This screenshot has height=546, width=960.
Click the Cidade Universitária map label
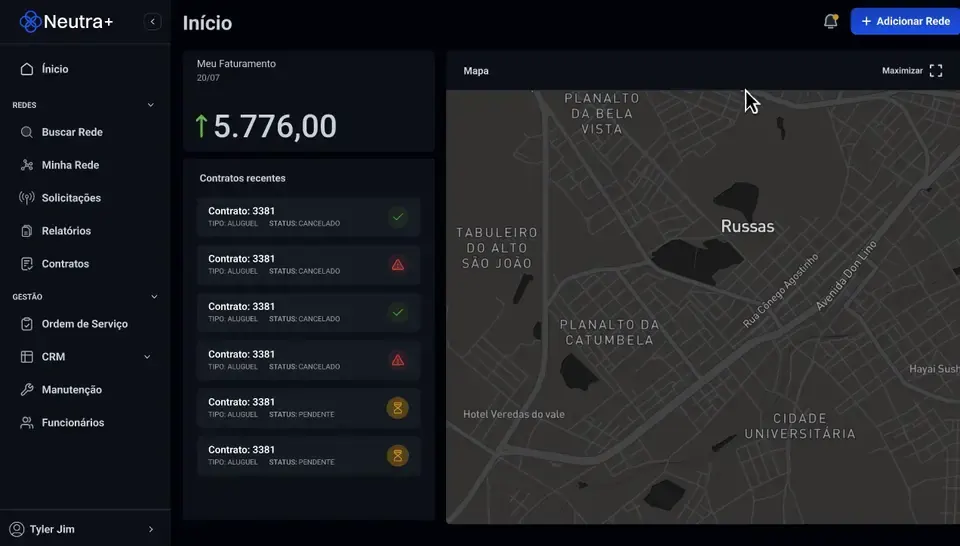click(800, 426)
